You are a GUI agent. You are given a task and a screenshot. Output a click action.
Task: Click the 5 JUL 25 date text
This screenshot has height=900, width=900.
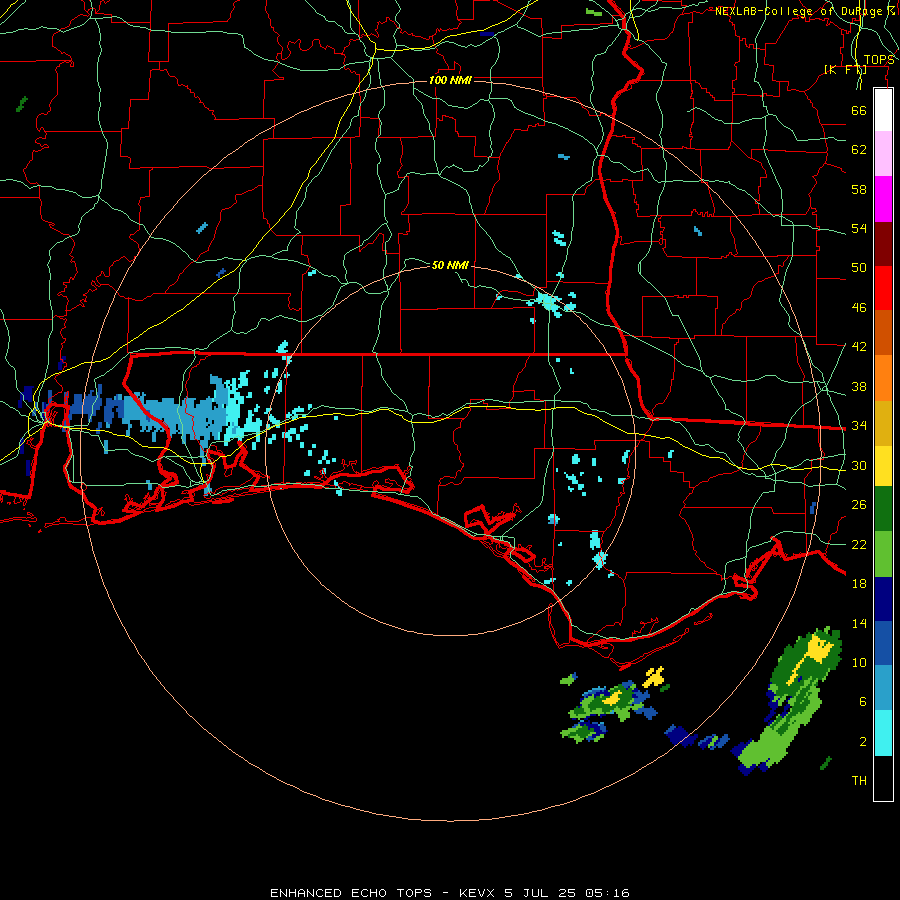click(x=541, y=893)
